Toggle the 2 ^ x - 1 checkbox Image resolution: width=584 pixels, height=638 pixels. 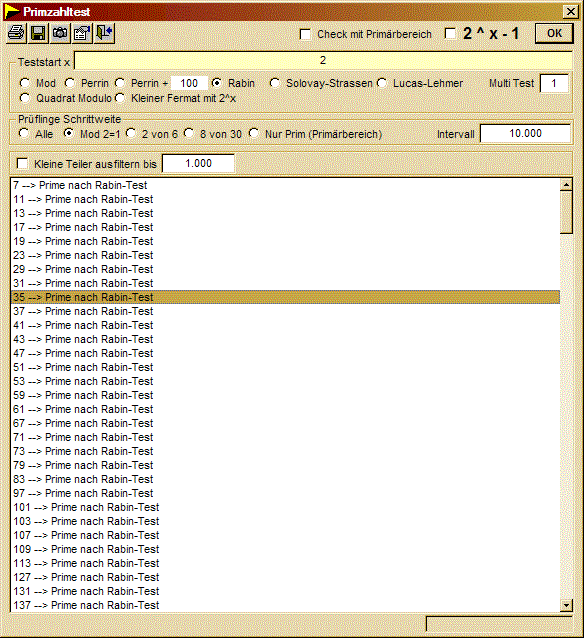[x=450, y=33]
